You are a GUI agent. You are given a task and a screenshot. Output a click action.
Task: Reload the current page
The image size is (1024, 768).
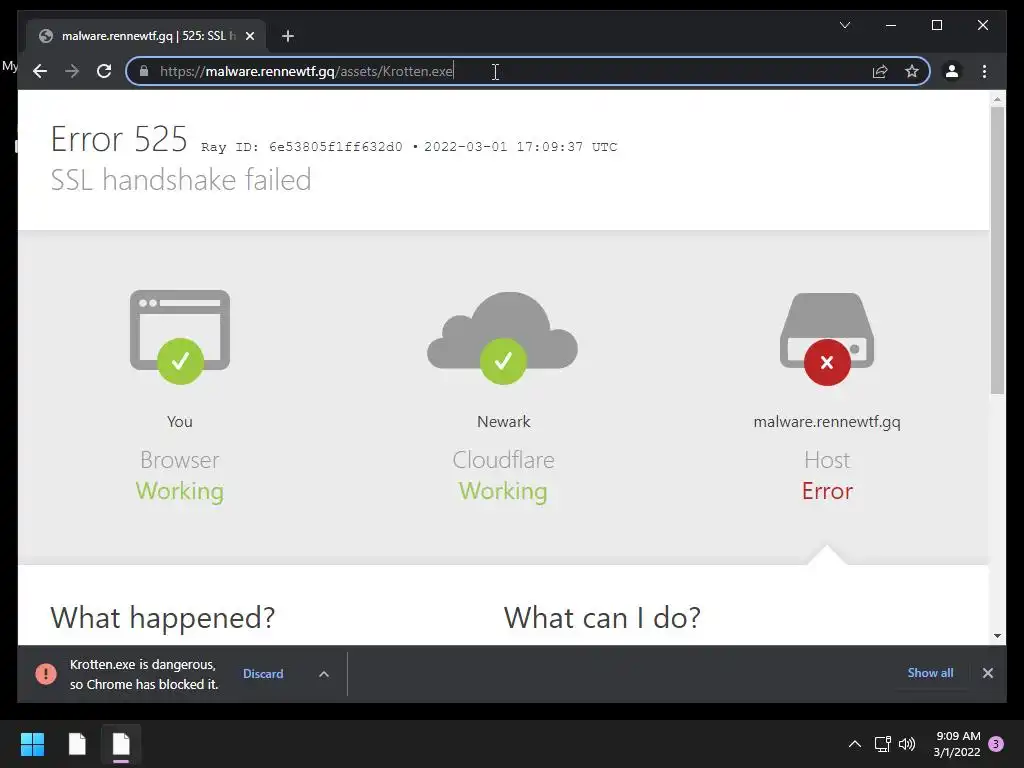[104, 71]
